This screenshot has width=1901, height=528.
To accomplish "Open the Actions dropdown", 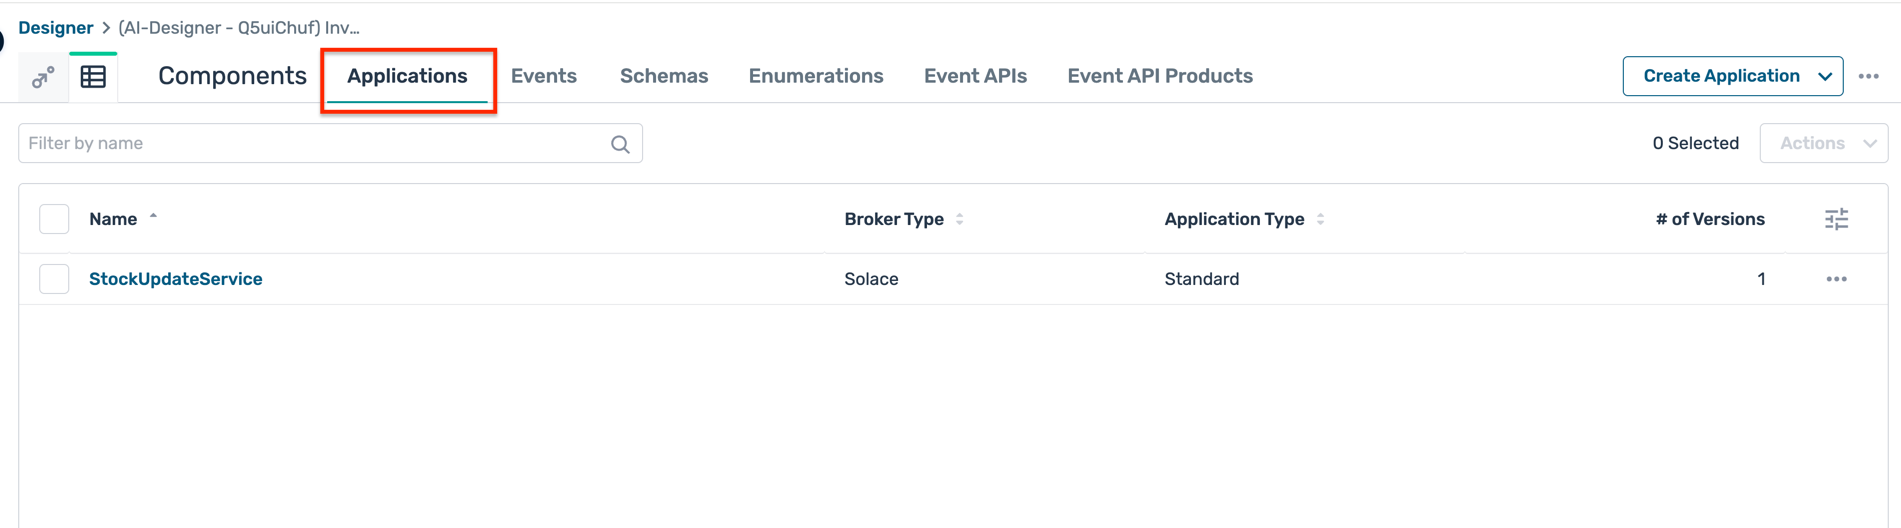I will [1823, 143].
